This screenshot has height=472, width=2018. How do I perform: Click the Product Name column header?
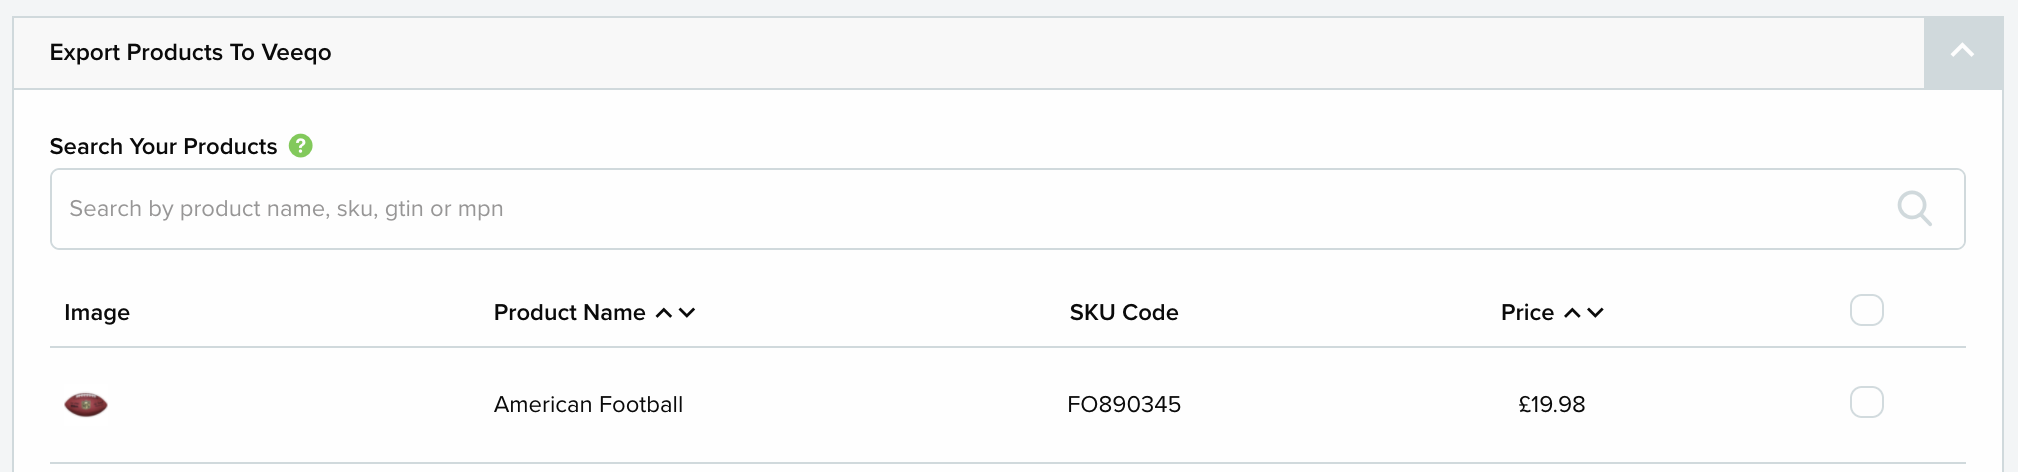570,312
